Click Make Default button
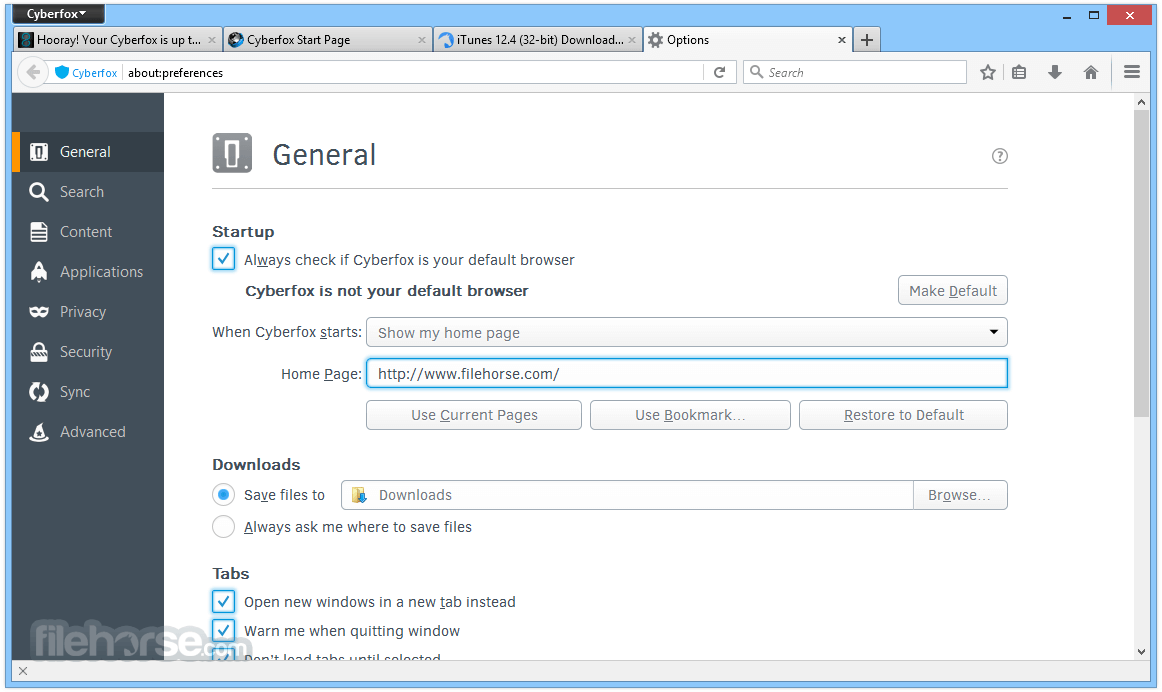The width and height of the screenshot is (1162, 692). click(x=952, y=290)
